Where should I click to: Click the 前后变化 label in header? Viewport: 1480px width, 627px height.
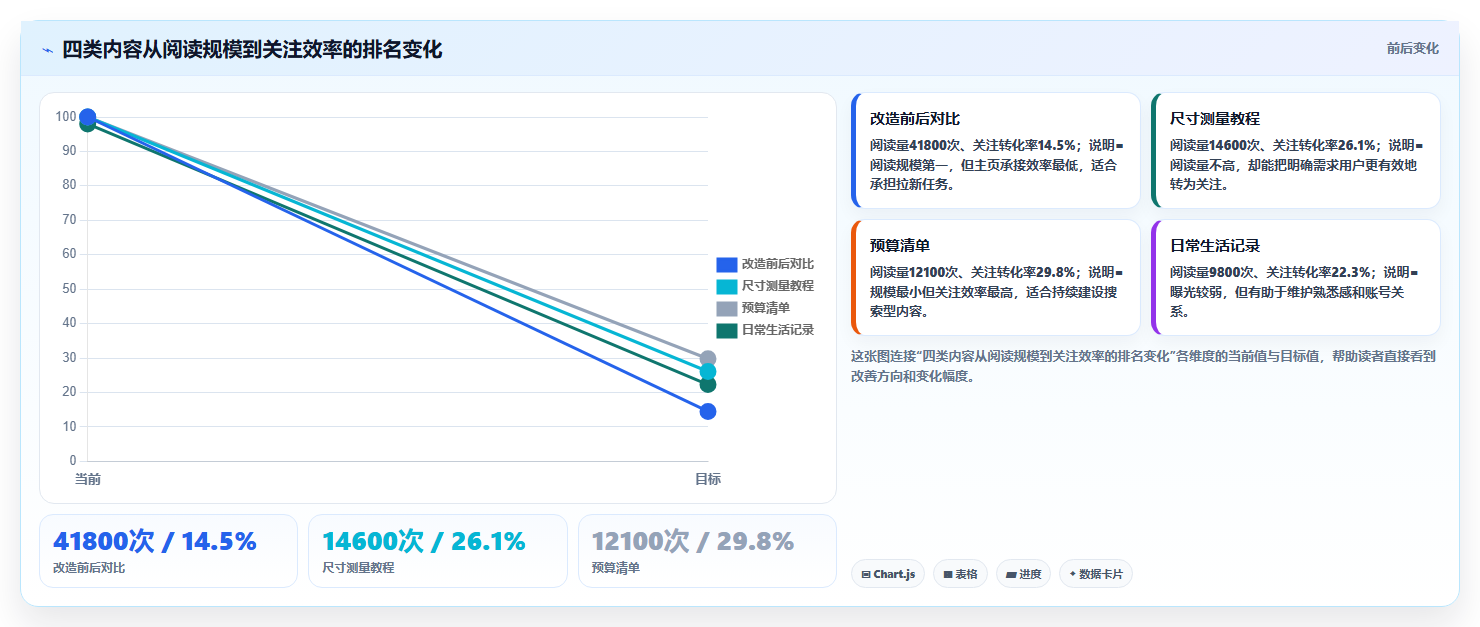[1412, 48]
